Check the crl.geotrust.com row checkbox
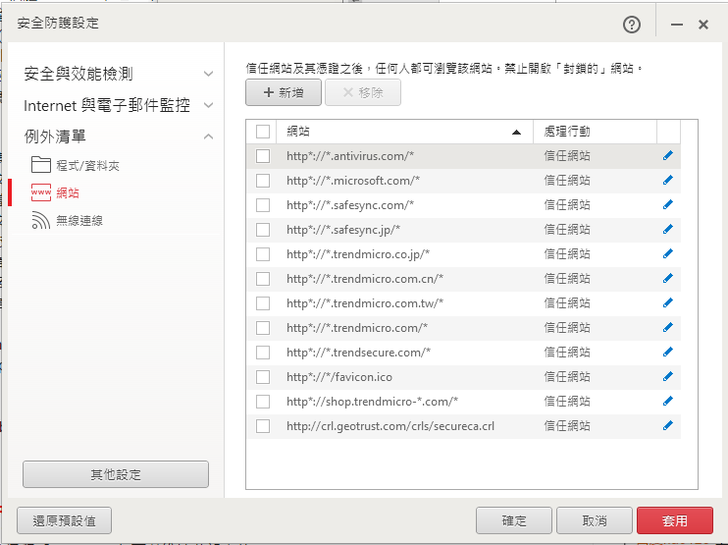This screenshot has width=728, height=545. click(x=263, y=426)
